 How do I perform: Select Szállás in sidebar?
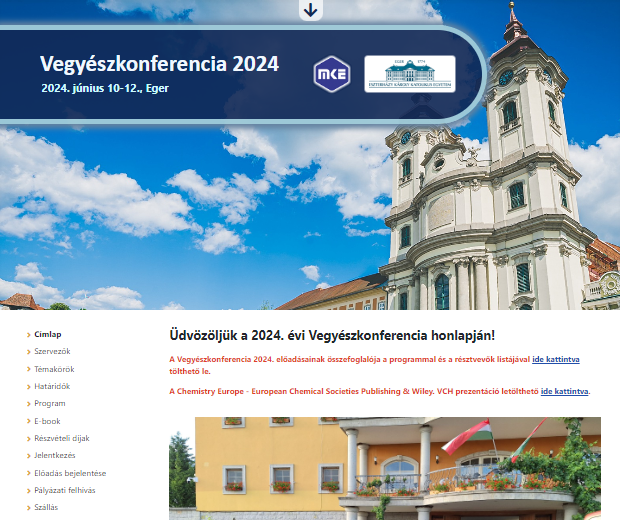coord(46,507)
